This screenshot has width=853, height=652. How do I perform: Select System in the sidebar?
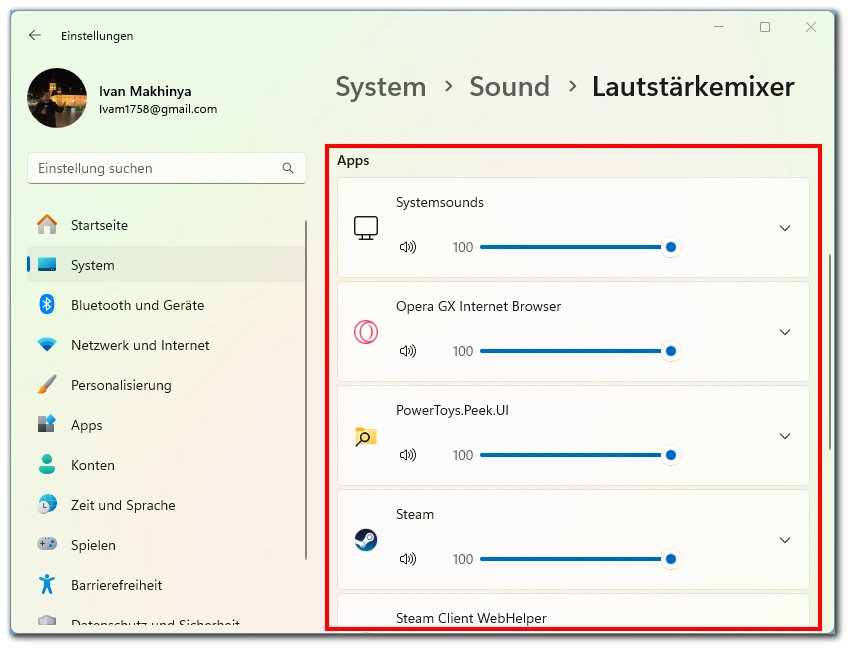coord(166,265)
